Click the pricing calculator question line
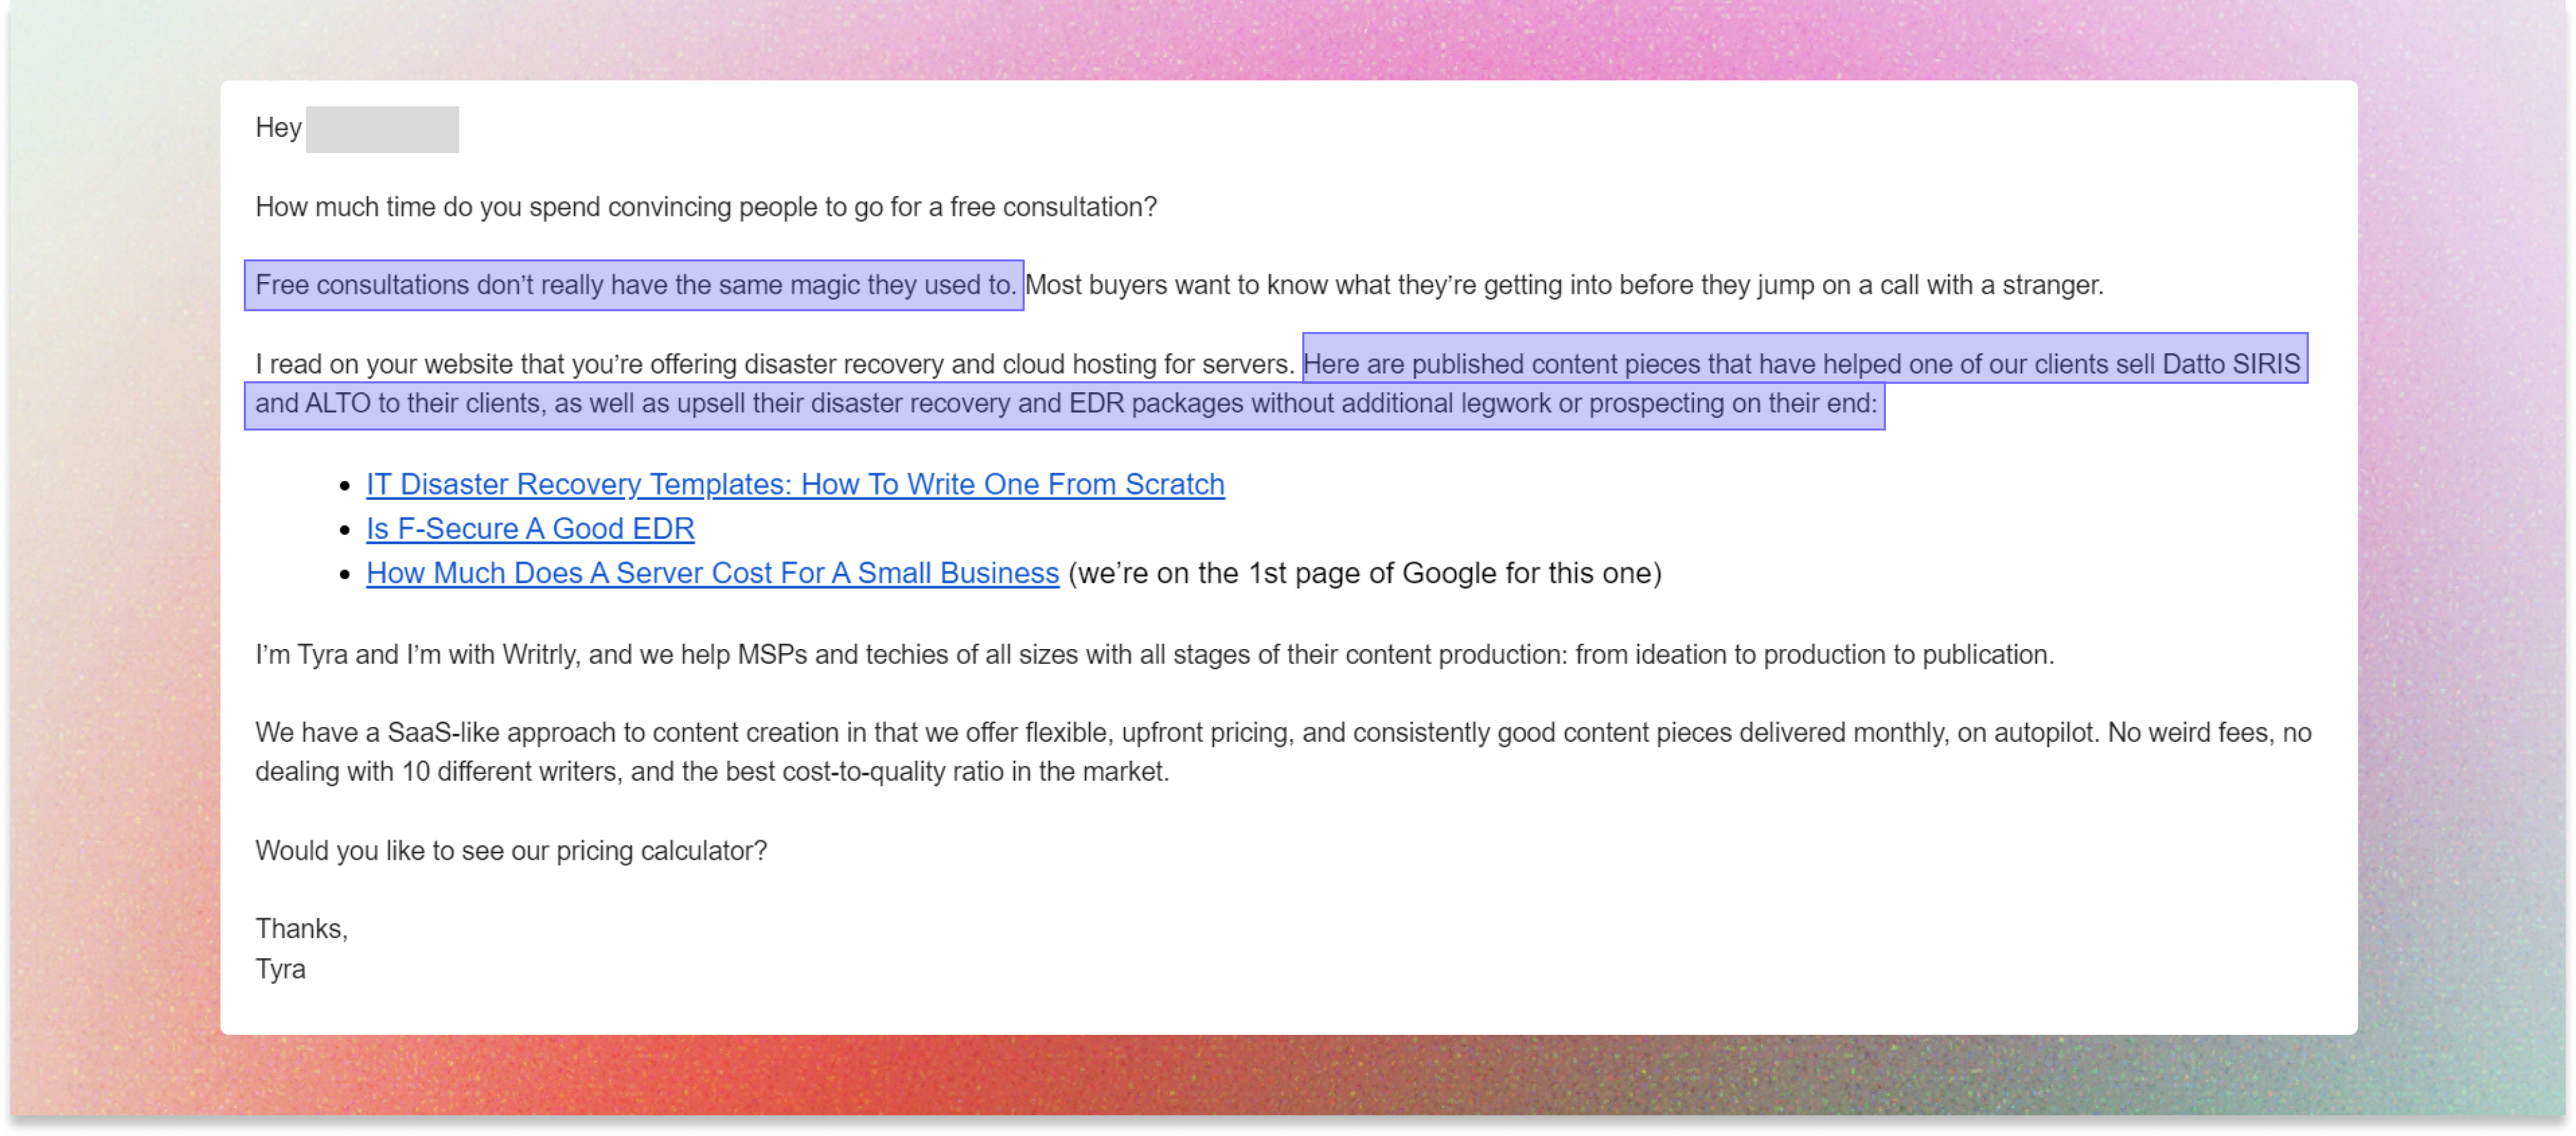This screenshot has width=2576, height=1136. 511,851
